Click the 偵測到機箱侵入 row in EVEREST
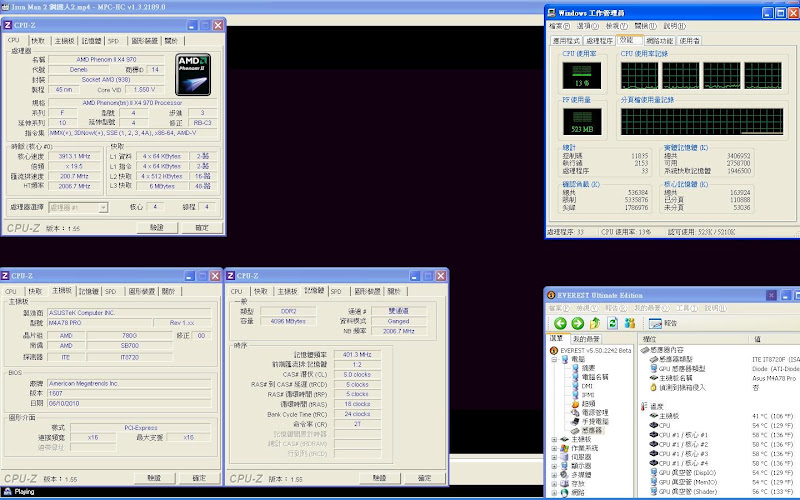The width and height of the screenshot is (800, 500). [678, 387]
